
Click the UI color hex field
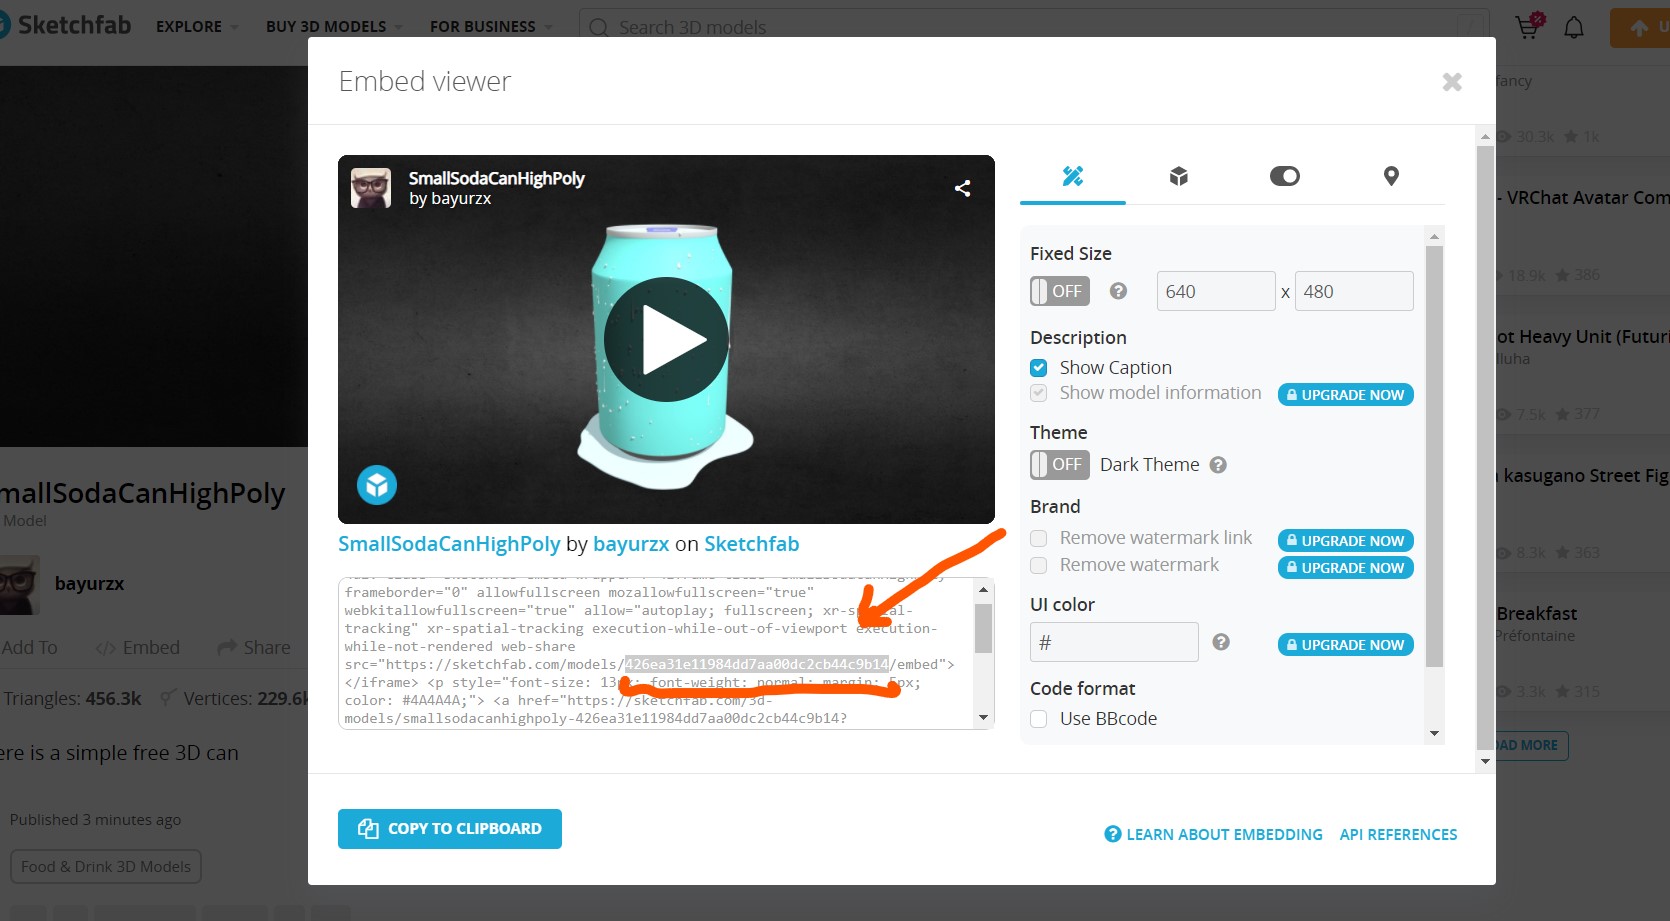point(1113,642)
